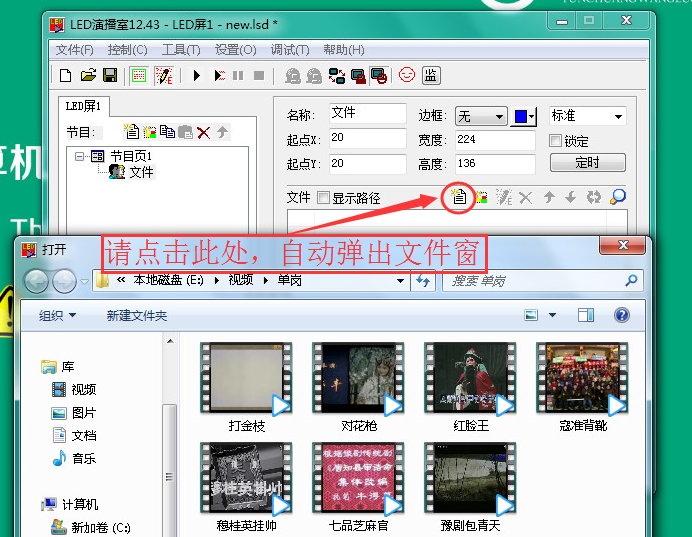Toggle the 显示路径 show path checkbox
Screen dimensions: 692x537
[323, 198]
